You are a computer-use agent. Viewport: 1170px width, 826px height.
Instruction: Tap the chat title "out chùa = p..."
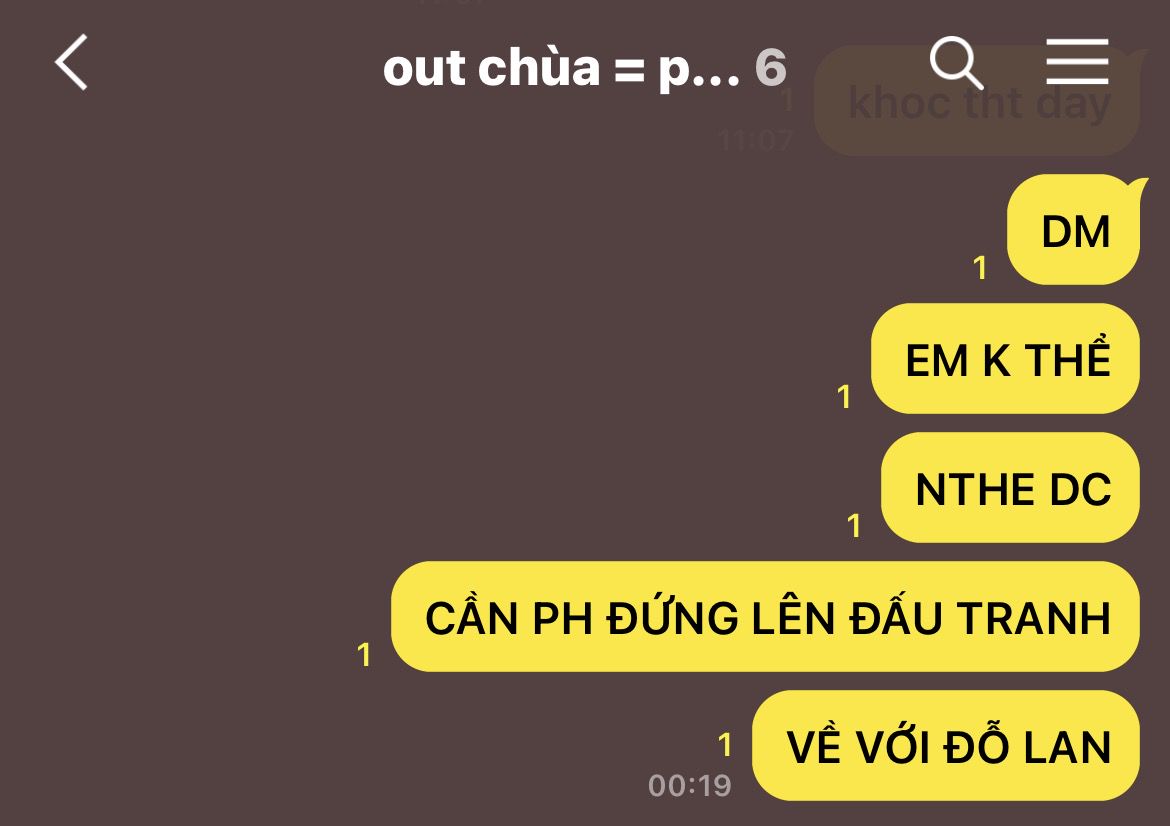561,68
